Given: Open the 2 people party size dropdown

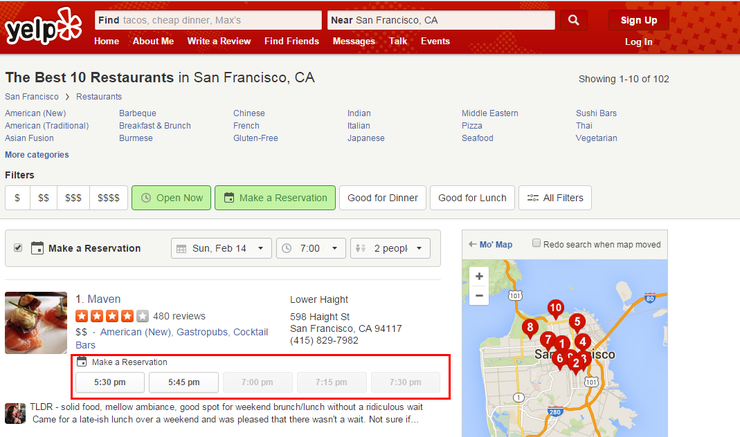Looking at the screenshot, I should click(x=390, y=248).
